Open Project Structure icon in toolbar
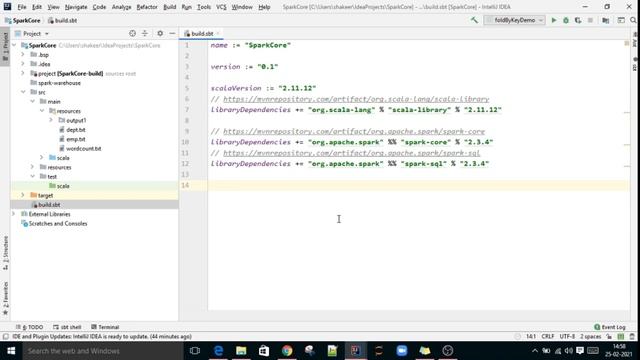Screen dimensions: 640x360 [606, 20]
